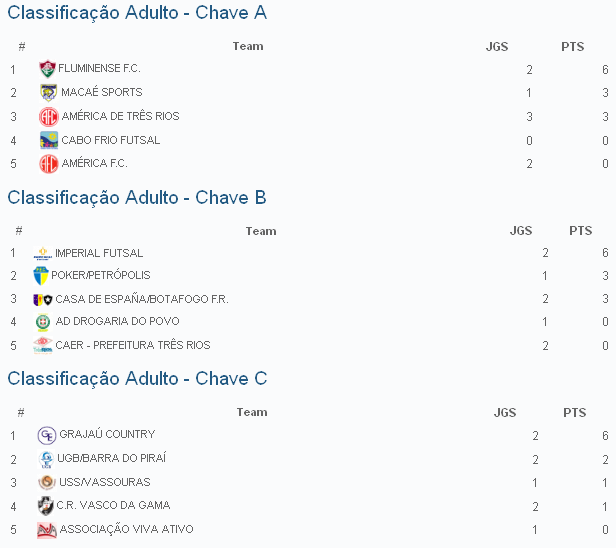
Task: Click the Classificação Adulto - Chave B heading
Action: point(137,198)
